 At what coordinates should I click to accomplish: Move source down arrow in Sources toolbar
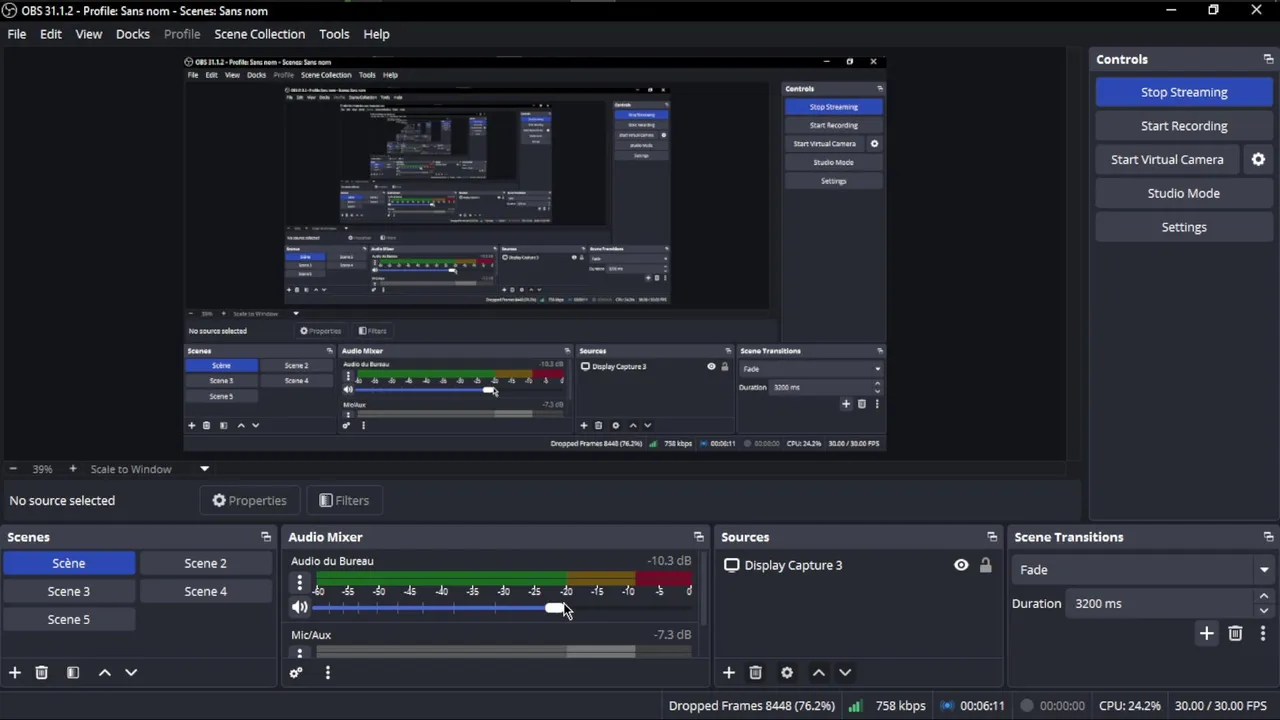point(845,673)
